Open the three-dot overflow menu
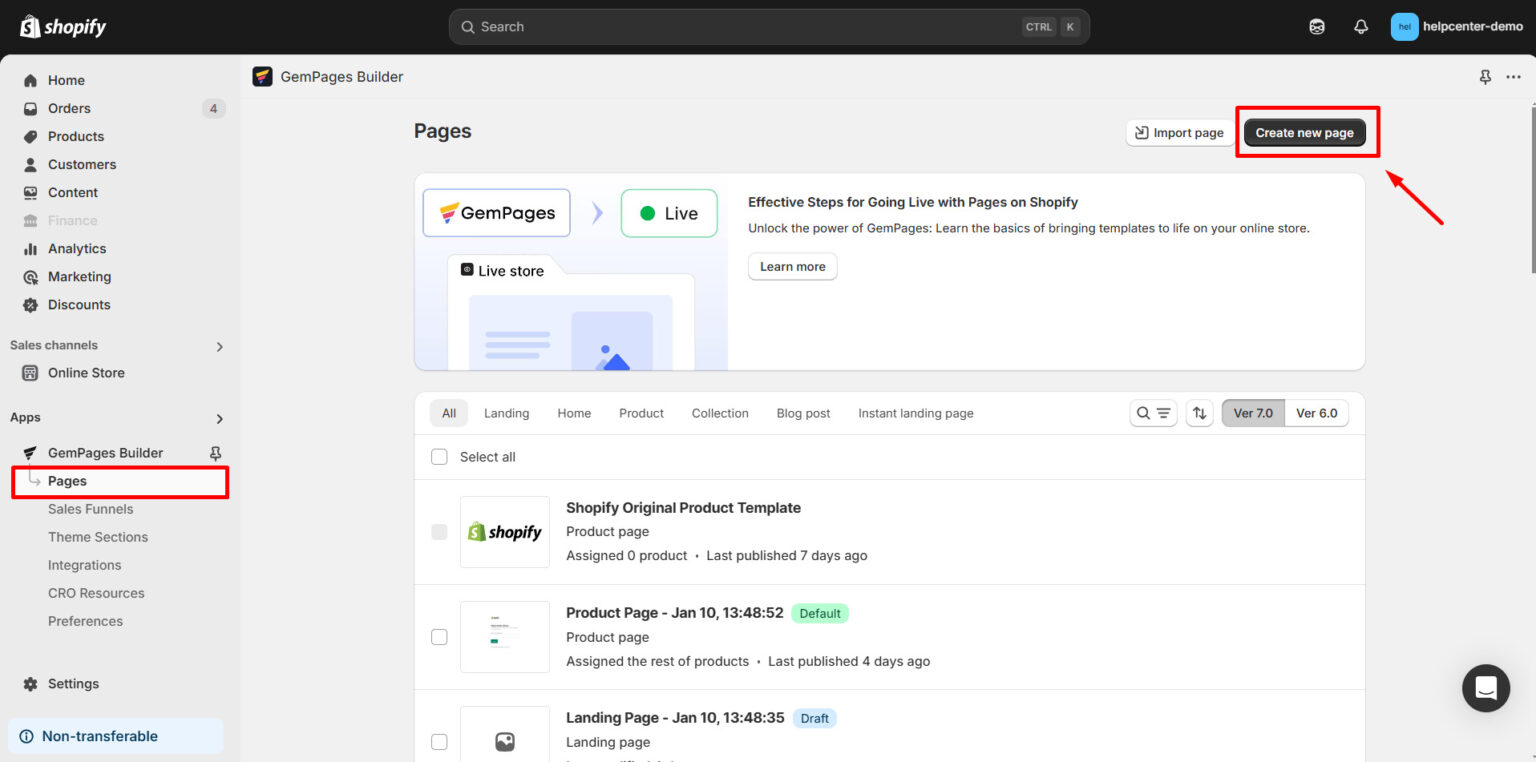1536x762 pixels. coord(1513,76)
